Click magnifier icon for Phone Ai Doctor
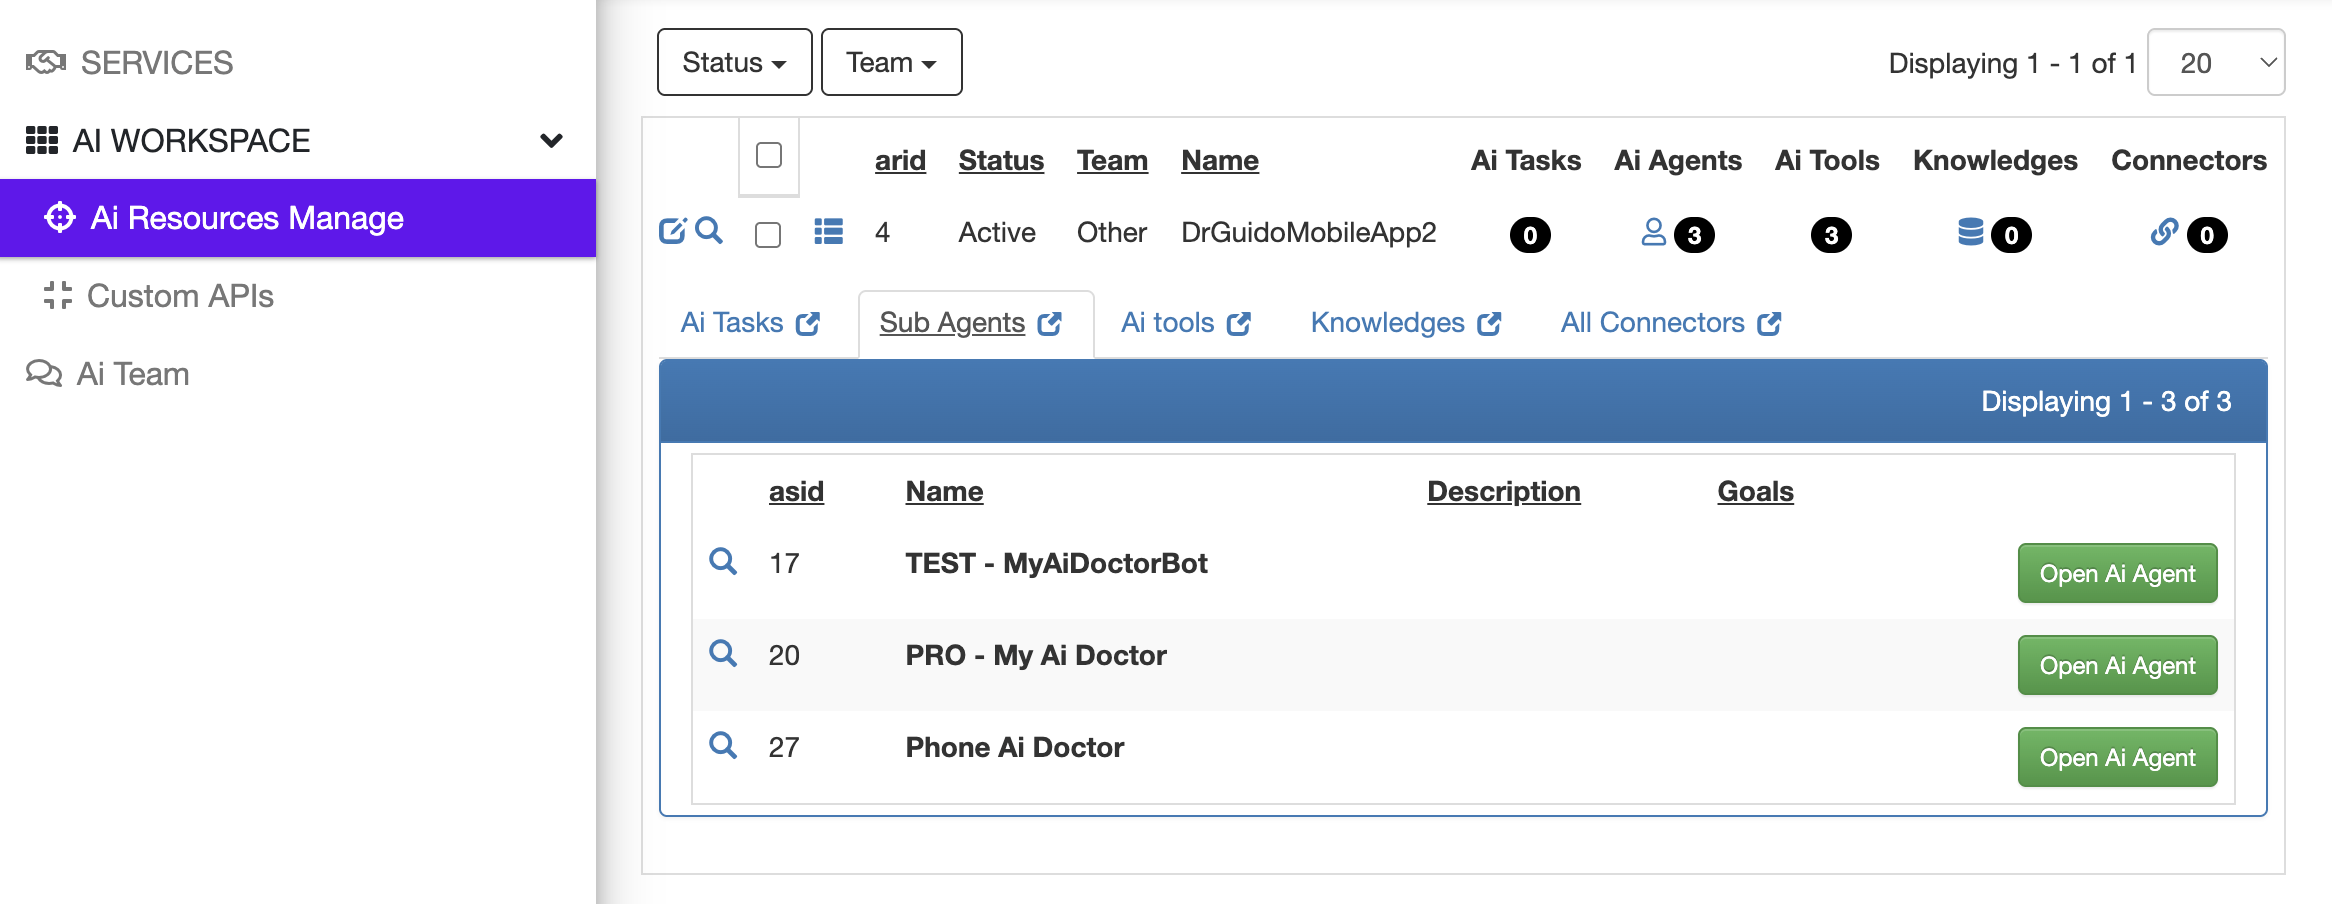This screenshot has height=904, width=2332. click(722, 745)
